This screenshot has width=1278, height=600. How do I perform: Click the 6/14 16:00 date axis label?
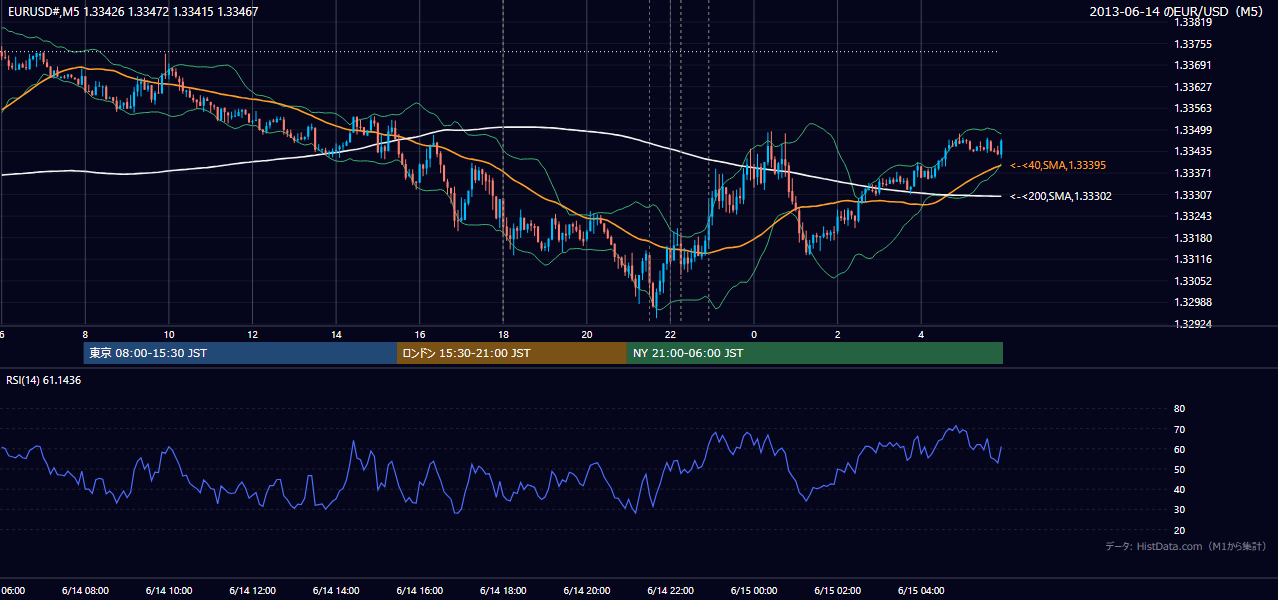(420, 590)
